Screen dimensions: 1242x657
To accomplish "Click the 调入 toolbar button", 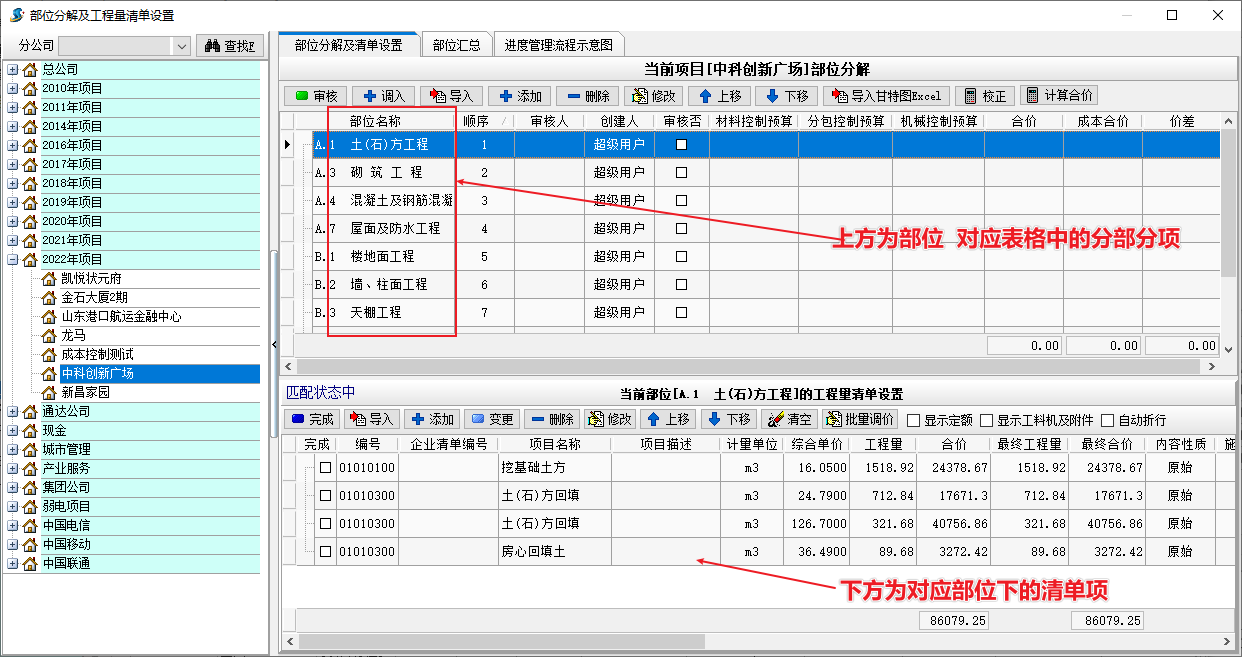I will point(383,96).
